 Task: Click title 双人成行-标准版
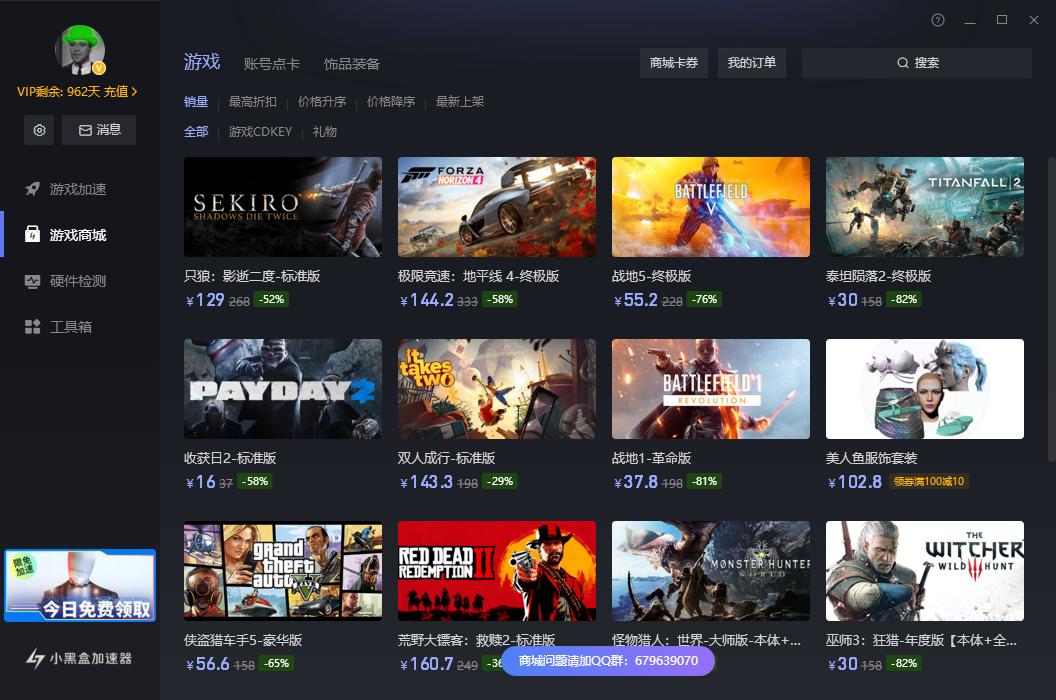(x=447, y=458)
